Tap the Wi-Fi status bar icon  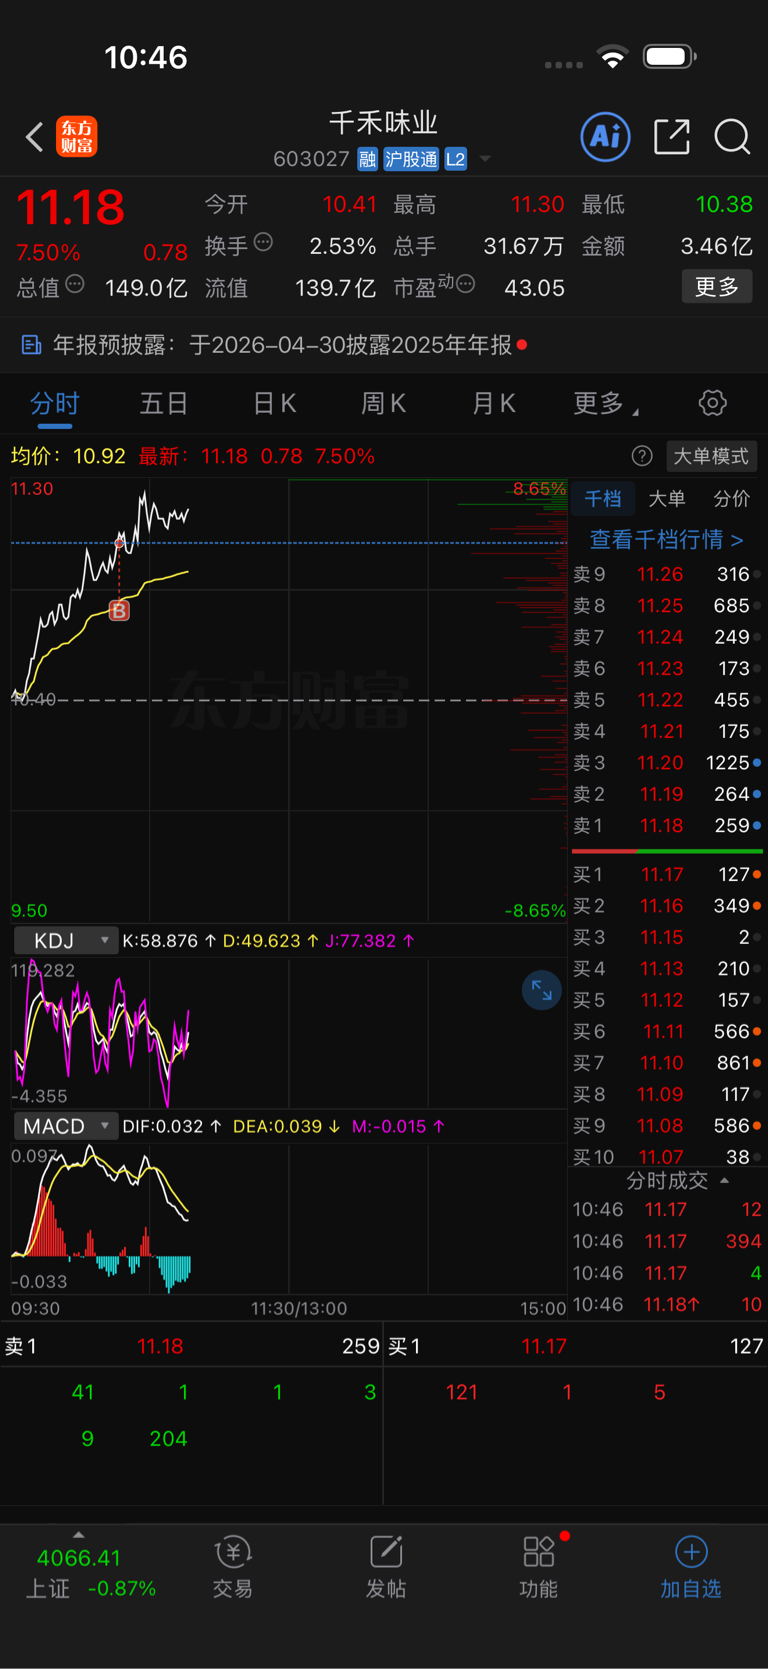[x=613, y=57]
